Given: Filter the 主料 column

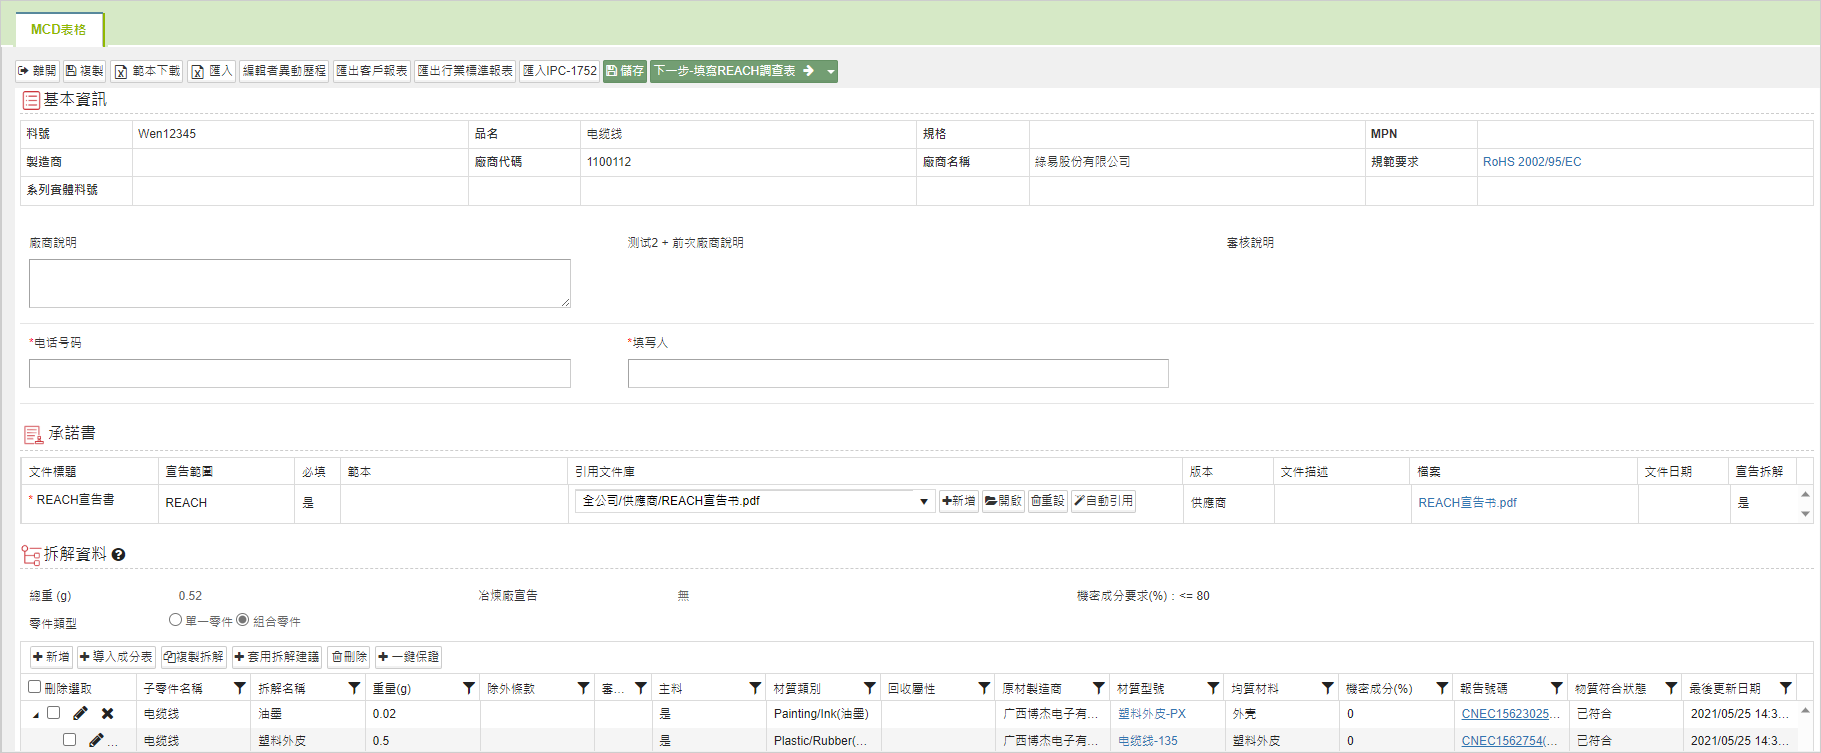Looking at the screenshot, I should [755, 688].
